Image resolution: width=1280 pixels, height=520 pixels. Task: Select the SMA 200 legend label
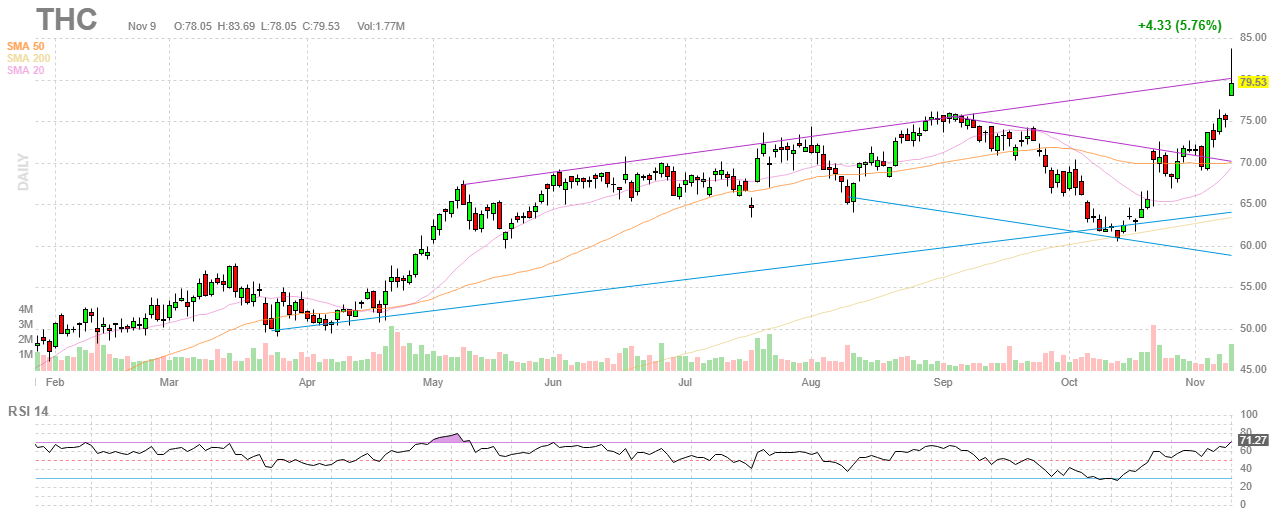click(28, 58)
